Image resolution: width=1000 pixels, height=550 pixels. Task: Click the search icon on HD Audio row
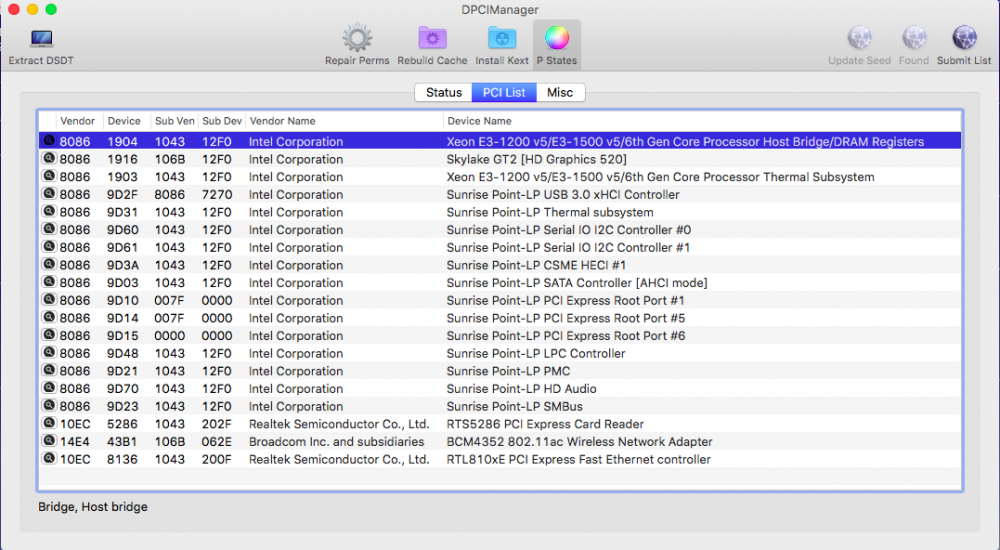(x=49, y=387)
